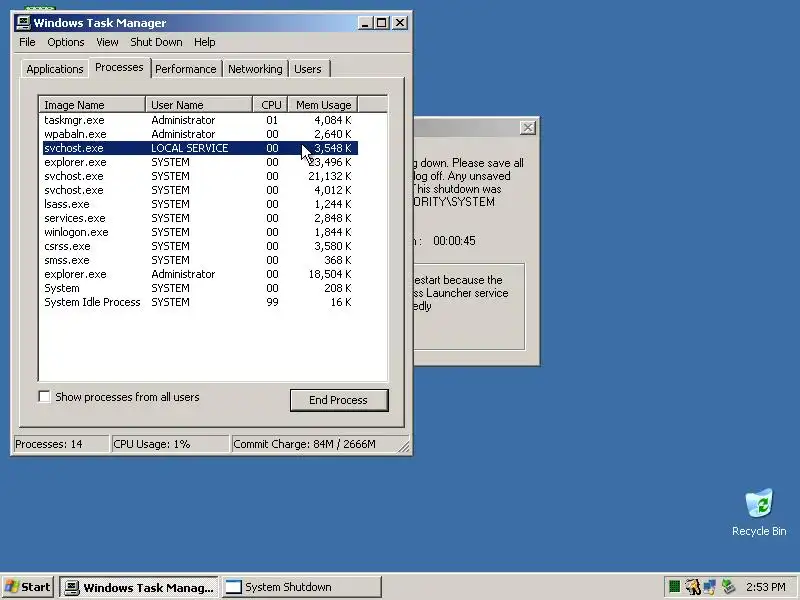The height and width of the screenshot is (600, 800).
Task: Close the System Shutdown dialog
Action: pyautogui.click(x=528, y=128)
